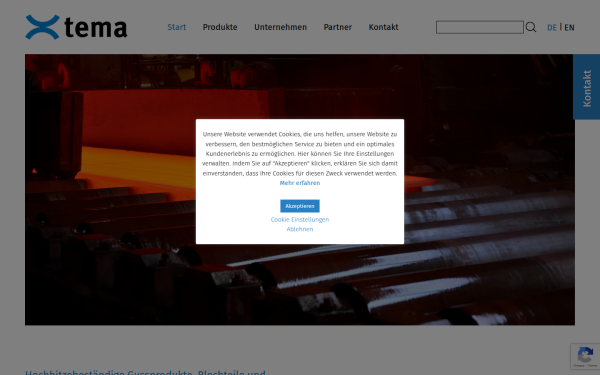The image size is (600, 375).
Task: Open the Kontakt menu item in header
Action: (x=383, y=27)
